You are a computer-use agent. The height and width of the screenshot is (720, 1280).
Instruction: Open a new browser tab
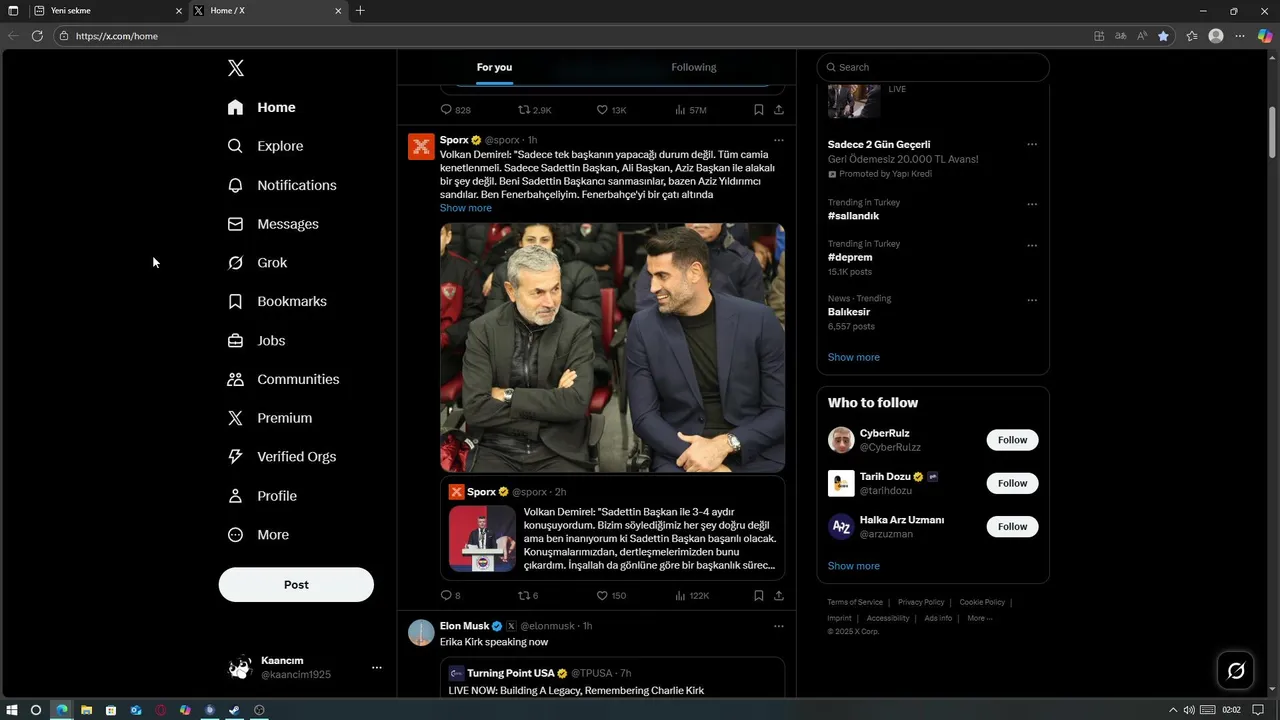(x=360, y=11)
